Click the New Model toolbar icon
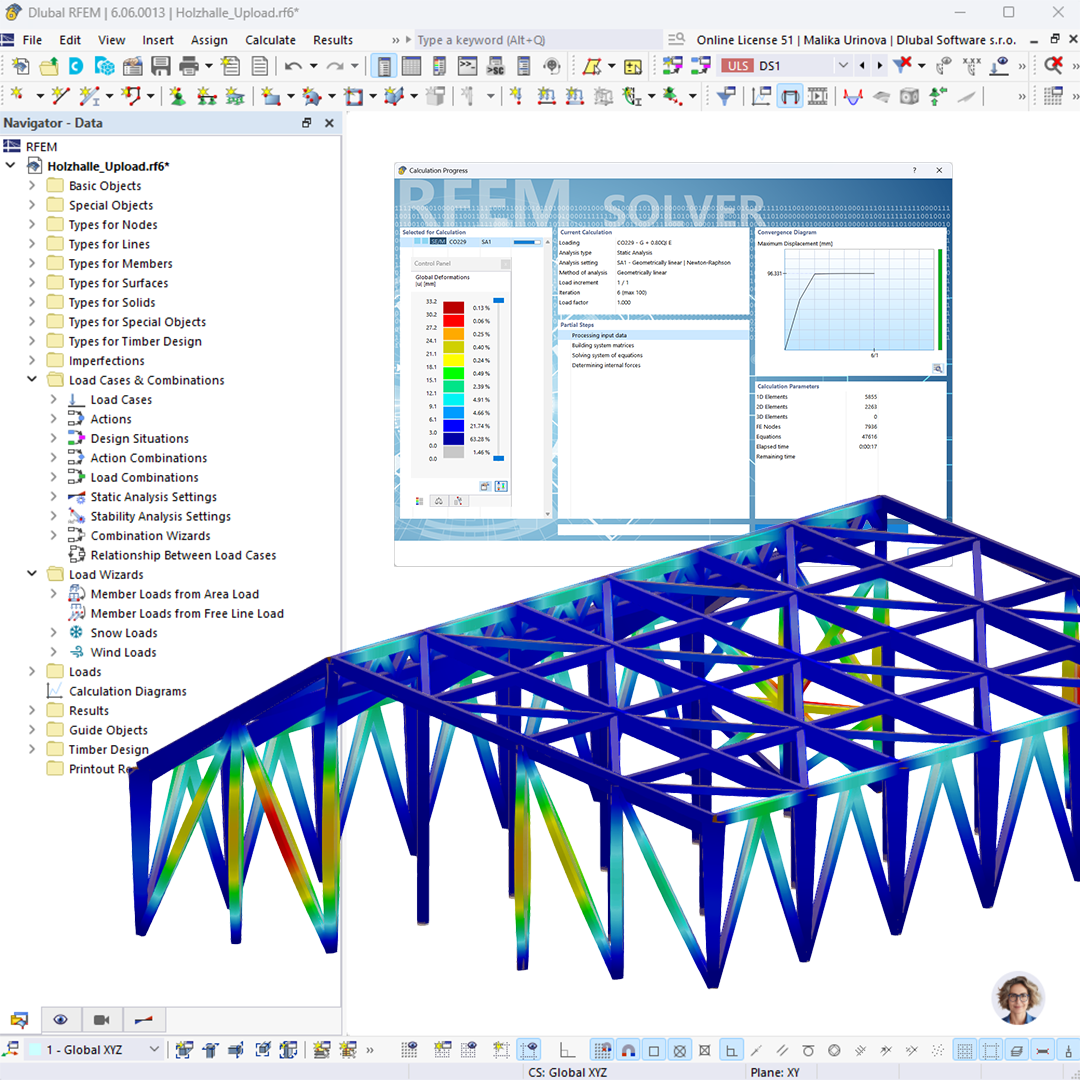The width and height of the screenshot is (1080, 1080). point(21,66)
